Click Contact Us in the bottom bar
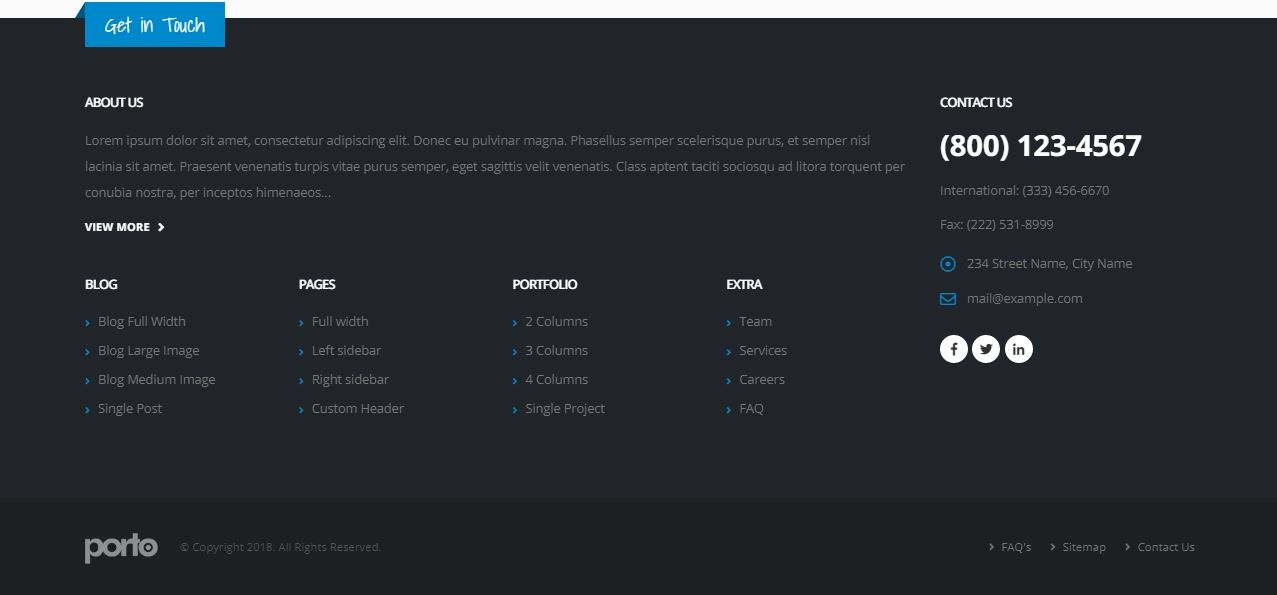Image resolution: width=1277 pixels, height=595 pixels. click(1165, 547)
